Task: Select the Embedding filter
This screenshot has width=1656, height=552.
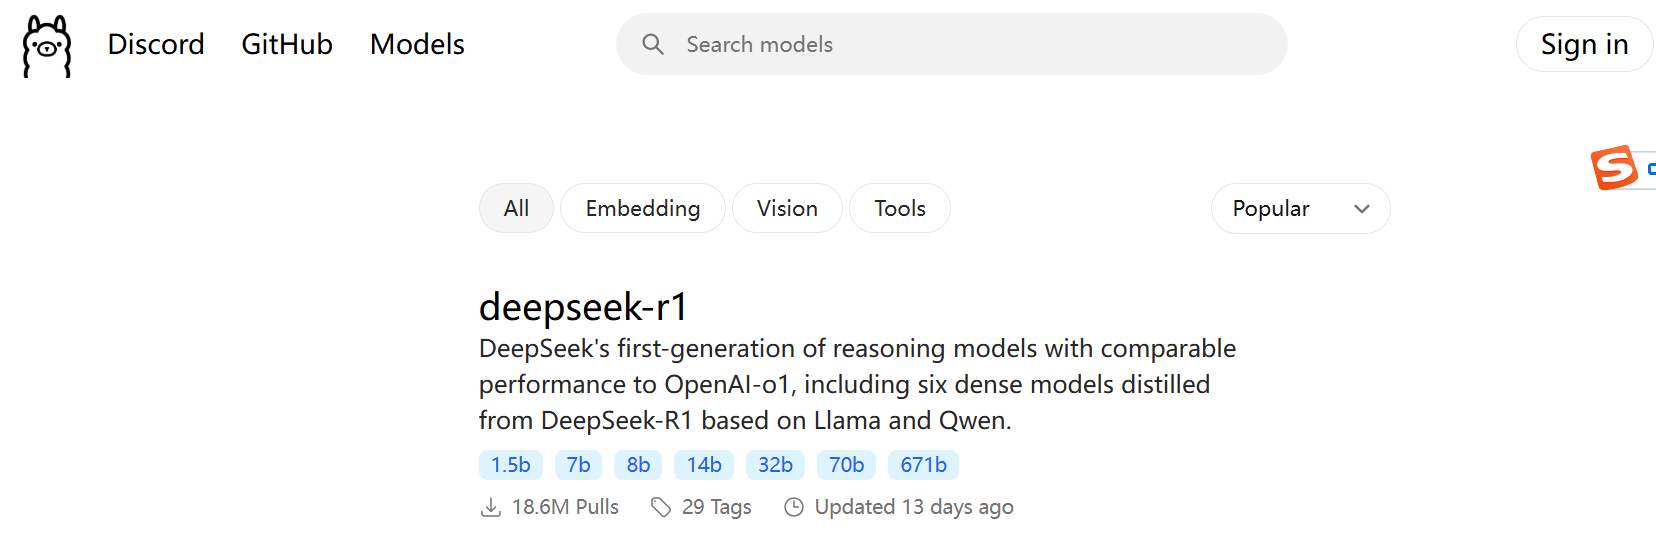Action: point(643,208)
